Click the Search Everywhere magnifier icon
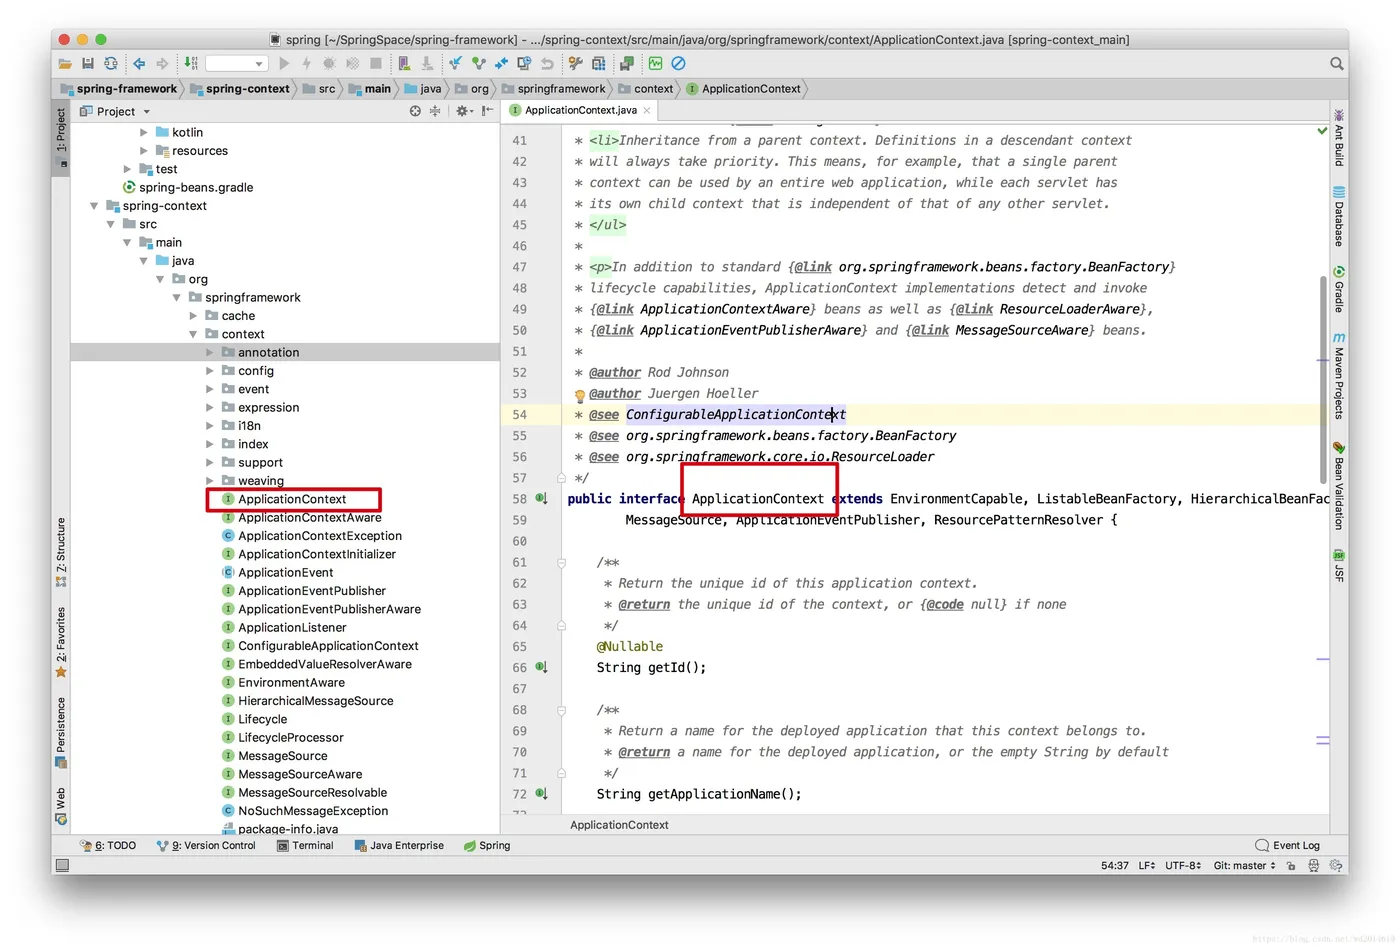Screen dimensions: 1400x948 1337,63
